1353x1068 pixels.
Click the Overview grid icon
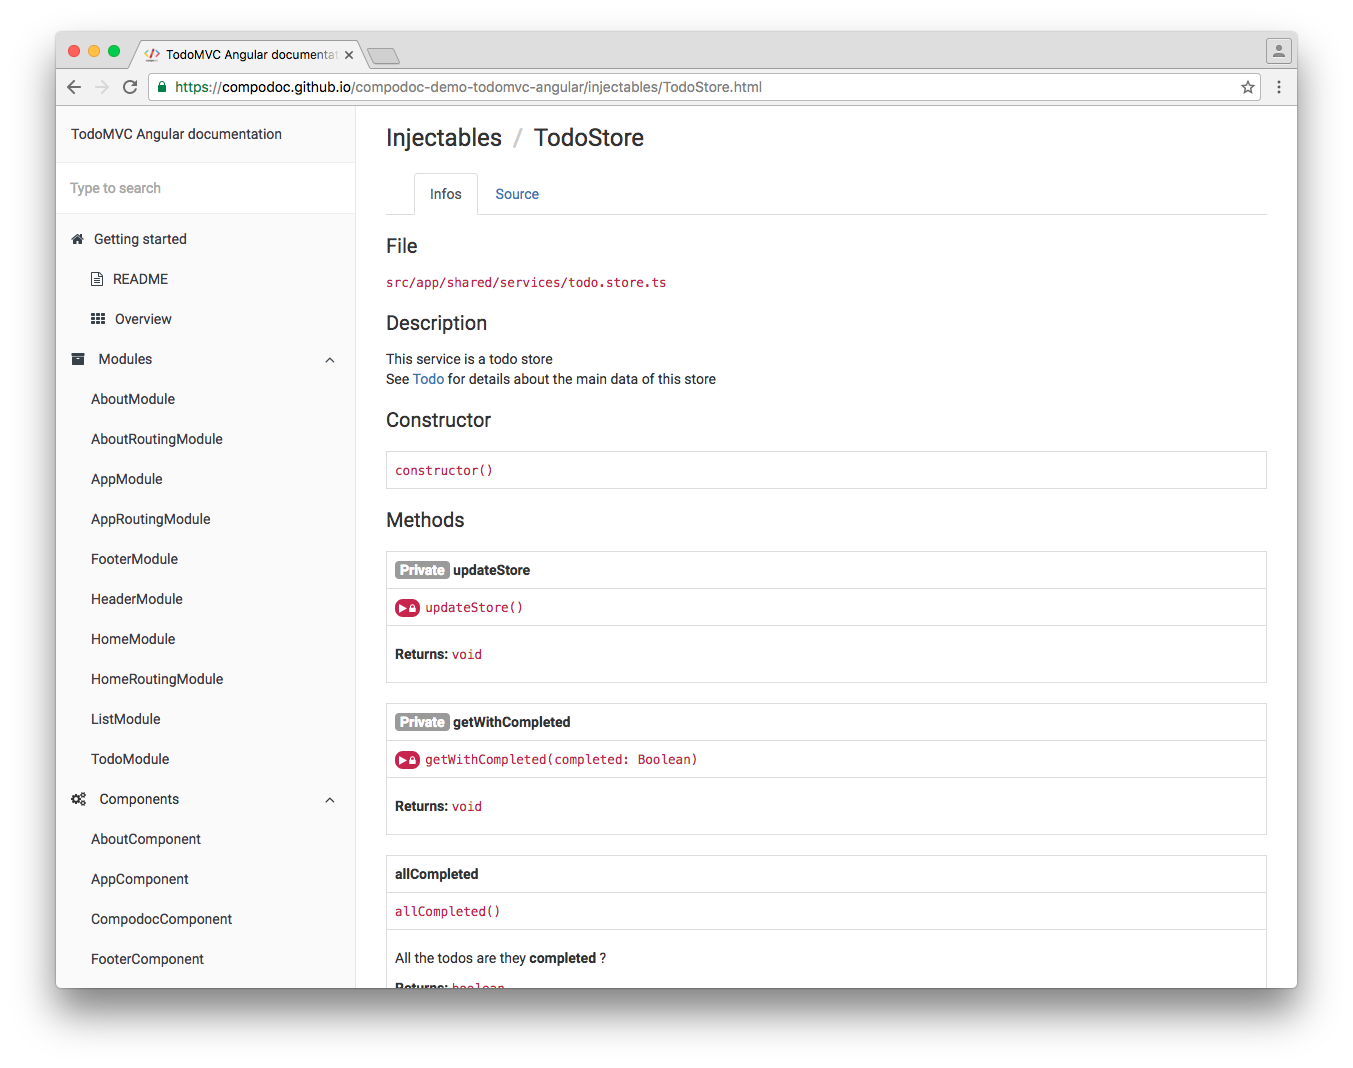pyautogui.click(x=98, y=319)
